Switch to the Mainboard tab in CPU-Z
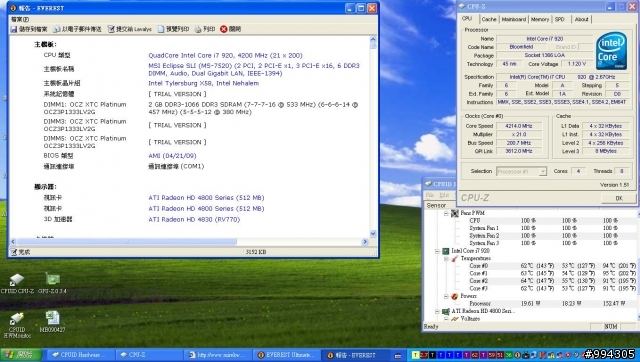640x362 pixels. point(513,19)
